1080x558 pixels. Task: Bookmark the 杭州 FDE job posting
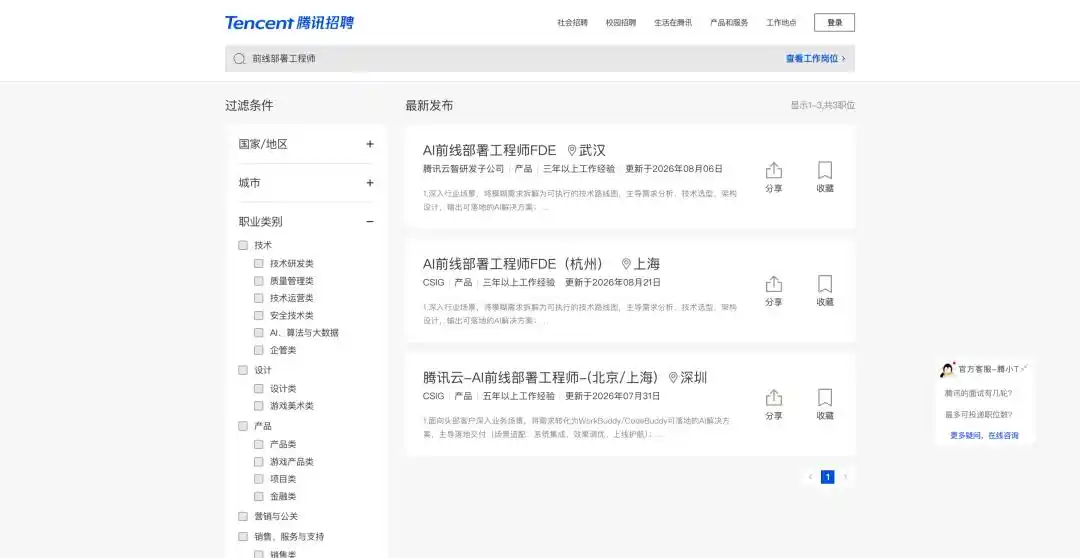click(x=824, y=291)
